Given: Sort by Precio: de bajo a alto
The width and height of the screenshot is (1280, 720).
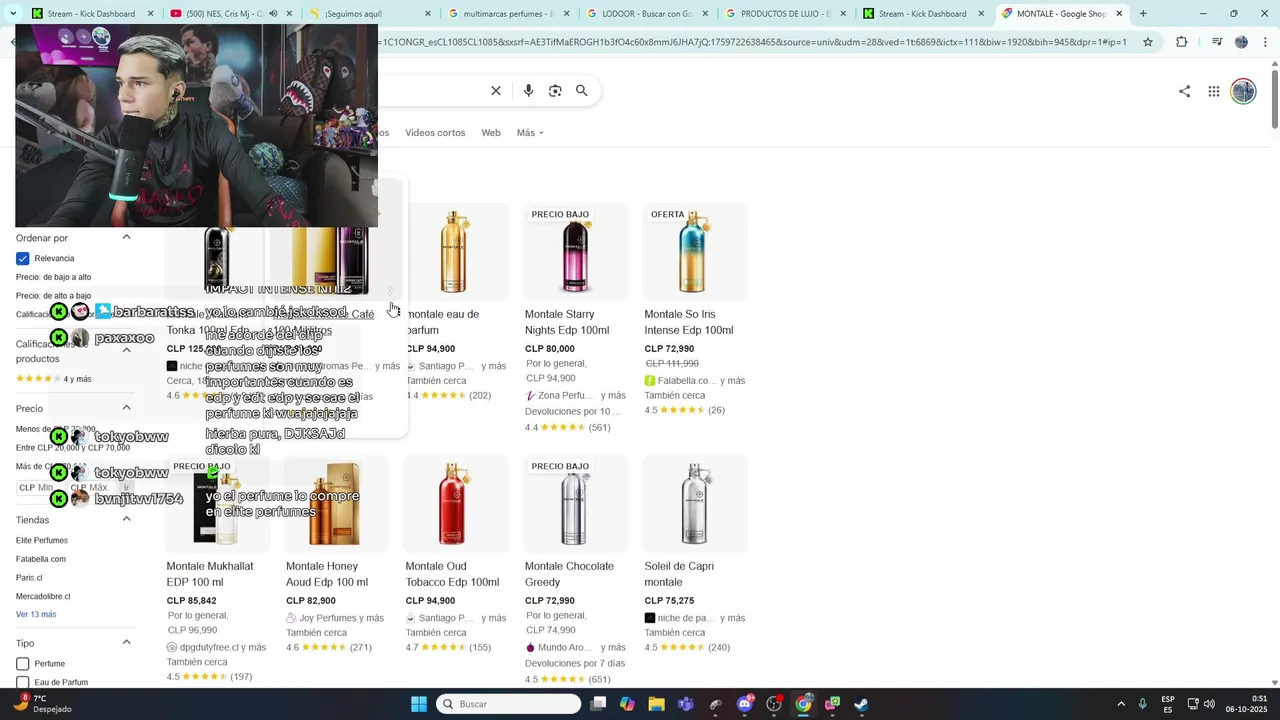Looking at the screenshot, I should (x=53, y=277).
